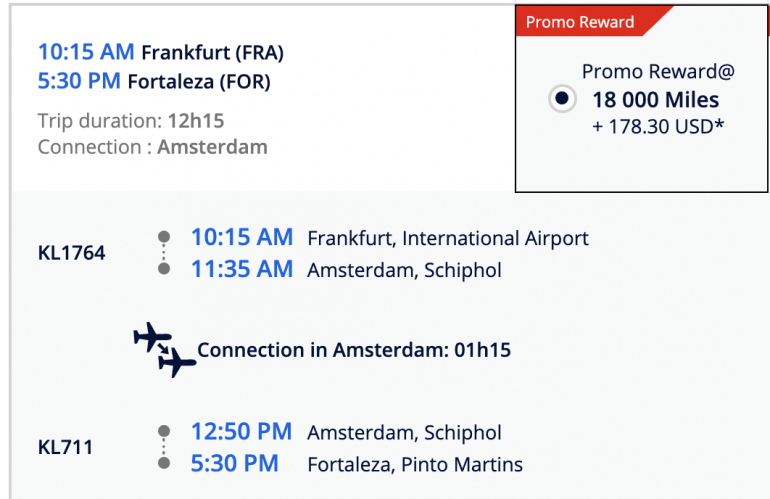Click the Promo Reward@ label
The image size is (770, 499).
coord(657,72)
